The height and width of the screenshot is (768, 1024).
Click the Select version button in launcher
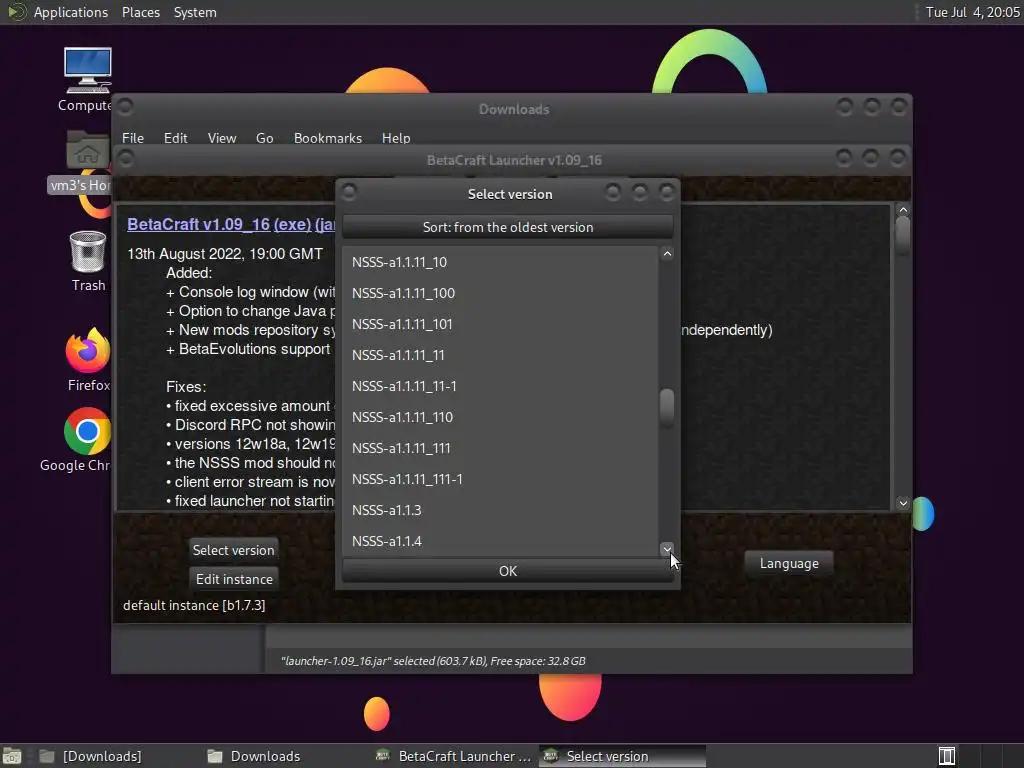coord(233,550)
